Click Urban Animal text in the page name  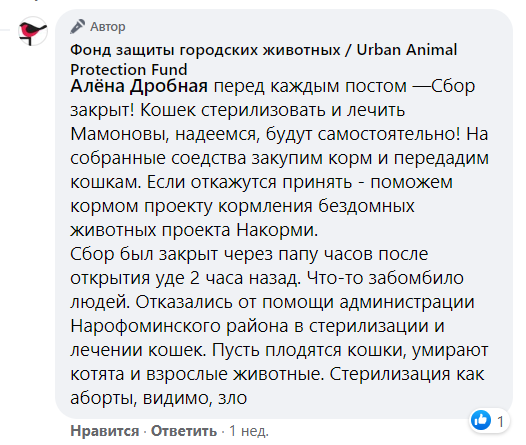(x=407, y=50)
